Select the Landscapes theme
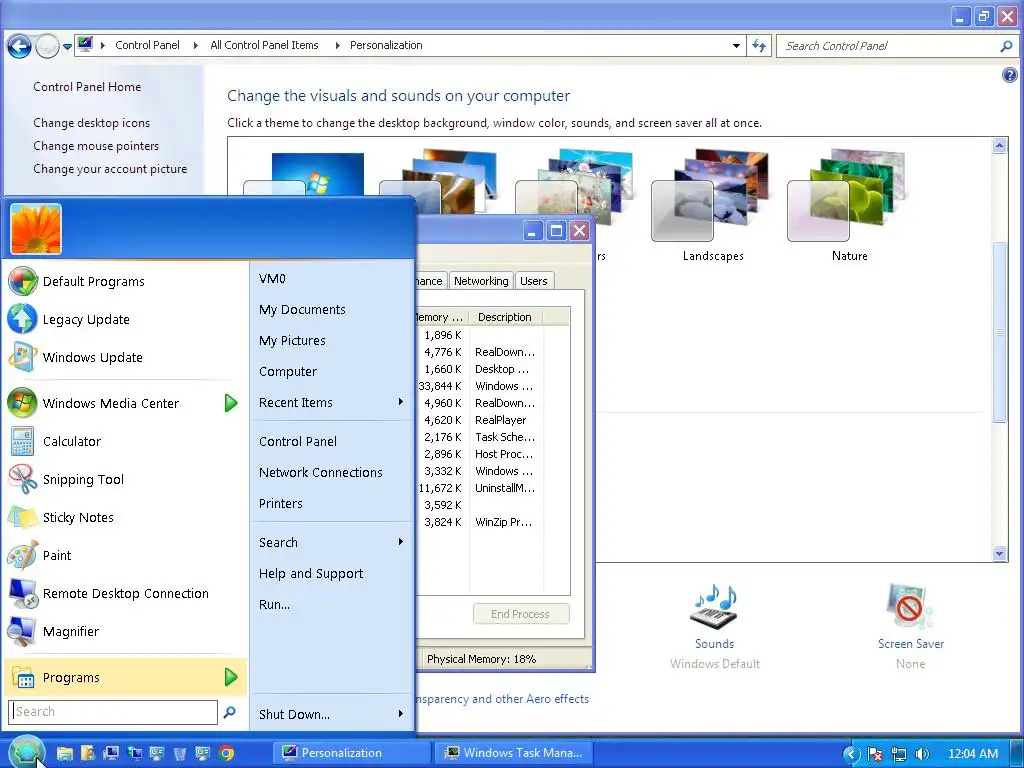The width and height of the screenshot is (1024, 768). 713,206
